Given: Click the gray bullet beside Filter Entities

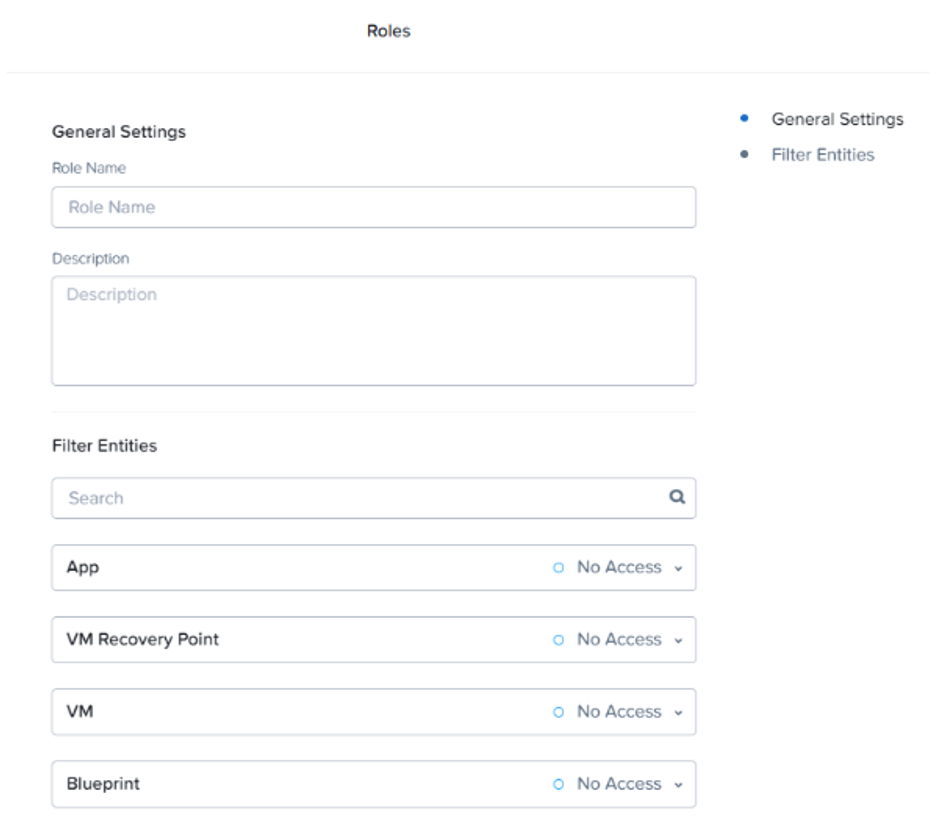Looking at the screenshot, I should point(744,155).
